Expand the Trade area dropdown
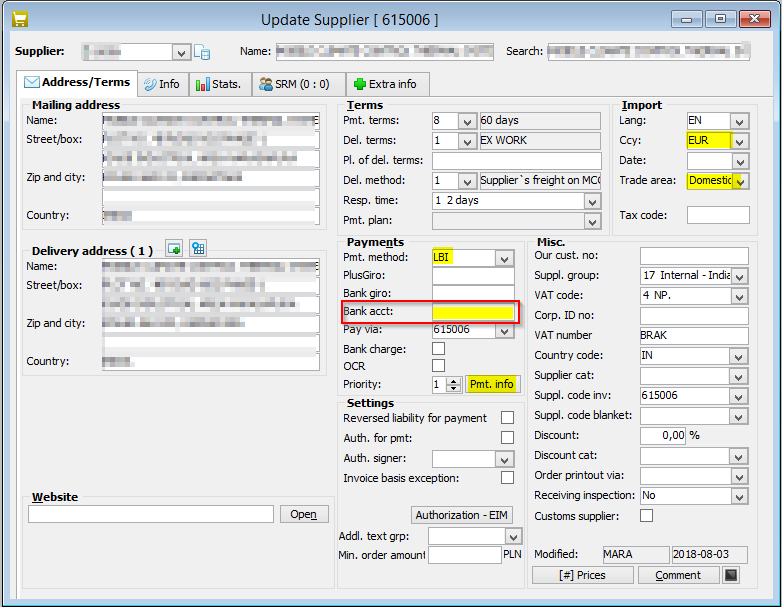Screen dimensions: 782x607 pyautogui.click(x=739, y=181)
